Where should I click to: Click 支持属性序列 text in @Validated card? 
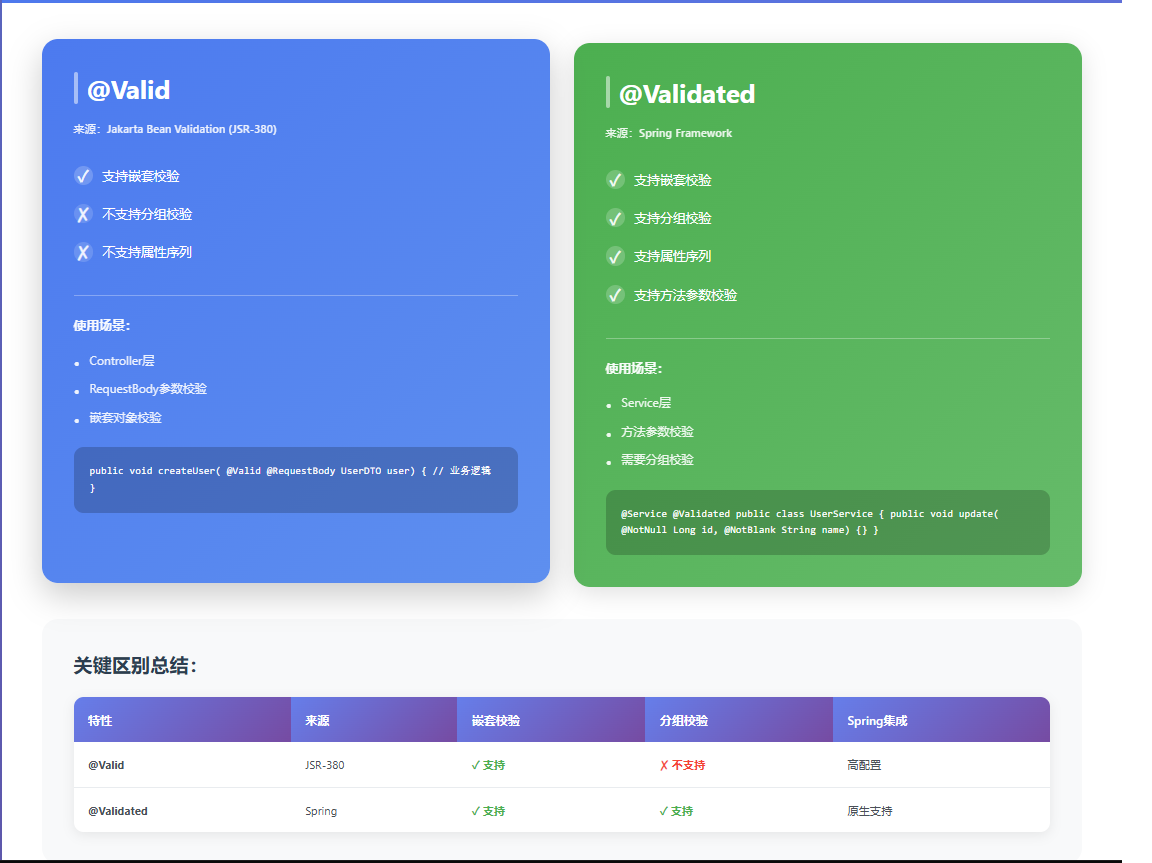click(672, 256)
